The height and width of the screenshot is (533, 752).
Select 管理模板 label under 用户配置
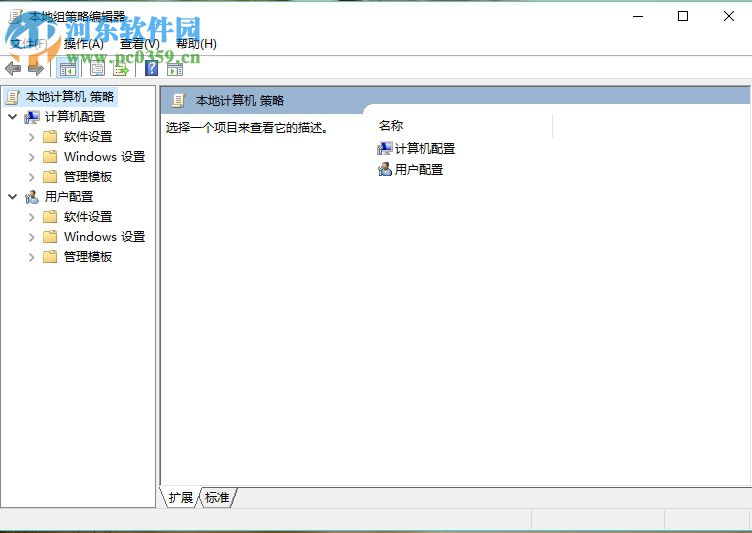[88, 257]
